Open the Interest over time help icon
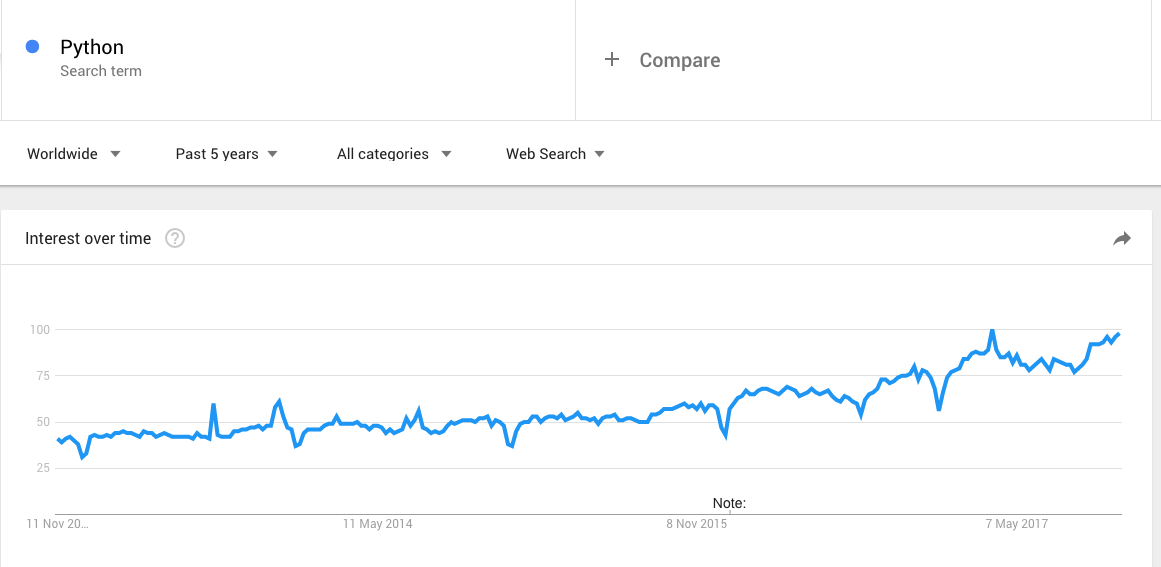Viewport: 1161px width, 567px height. coord(175,238)
